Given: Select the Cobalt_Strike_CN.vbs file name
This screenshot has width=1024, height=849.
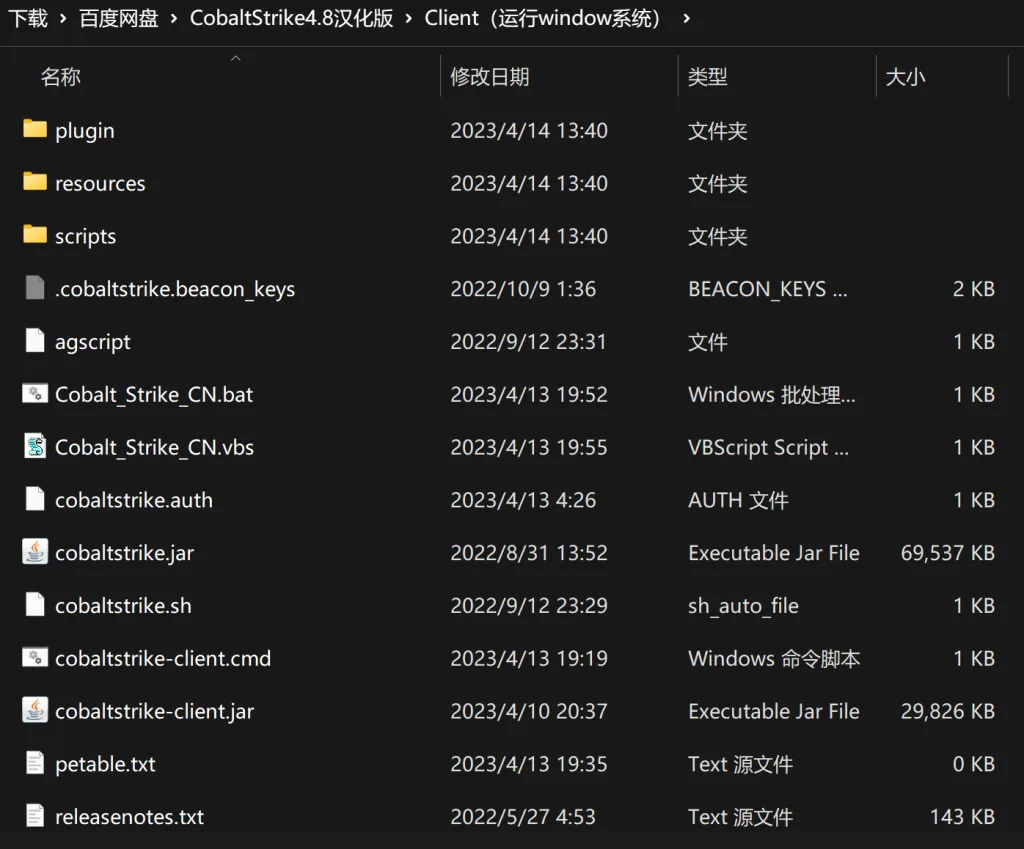Looking at the screenshot, I should [155, 447].
